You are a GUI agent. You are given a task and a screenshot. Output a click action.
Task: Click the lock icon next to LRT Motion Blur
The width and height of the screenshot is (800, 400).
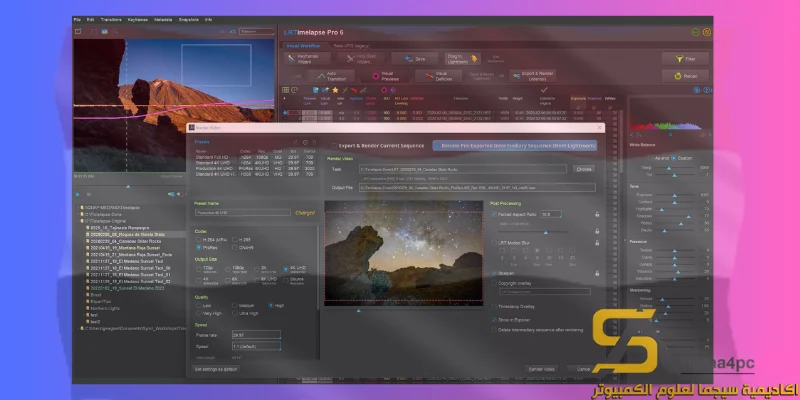(597, 243)
